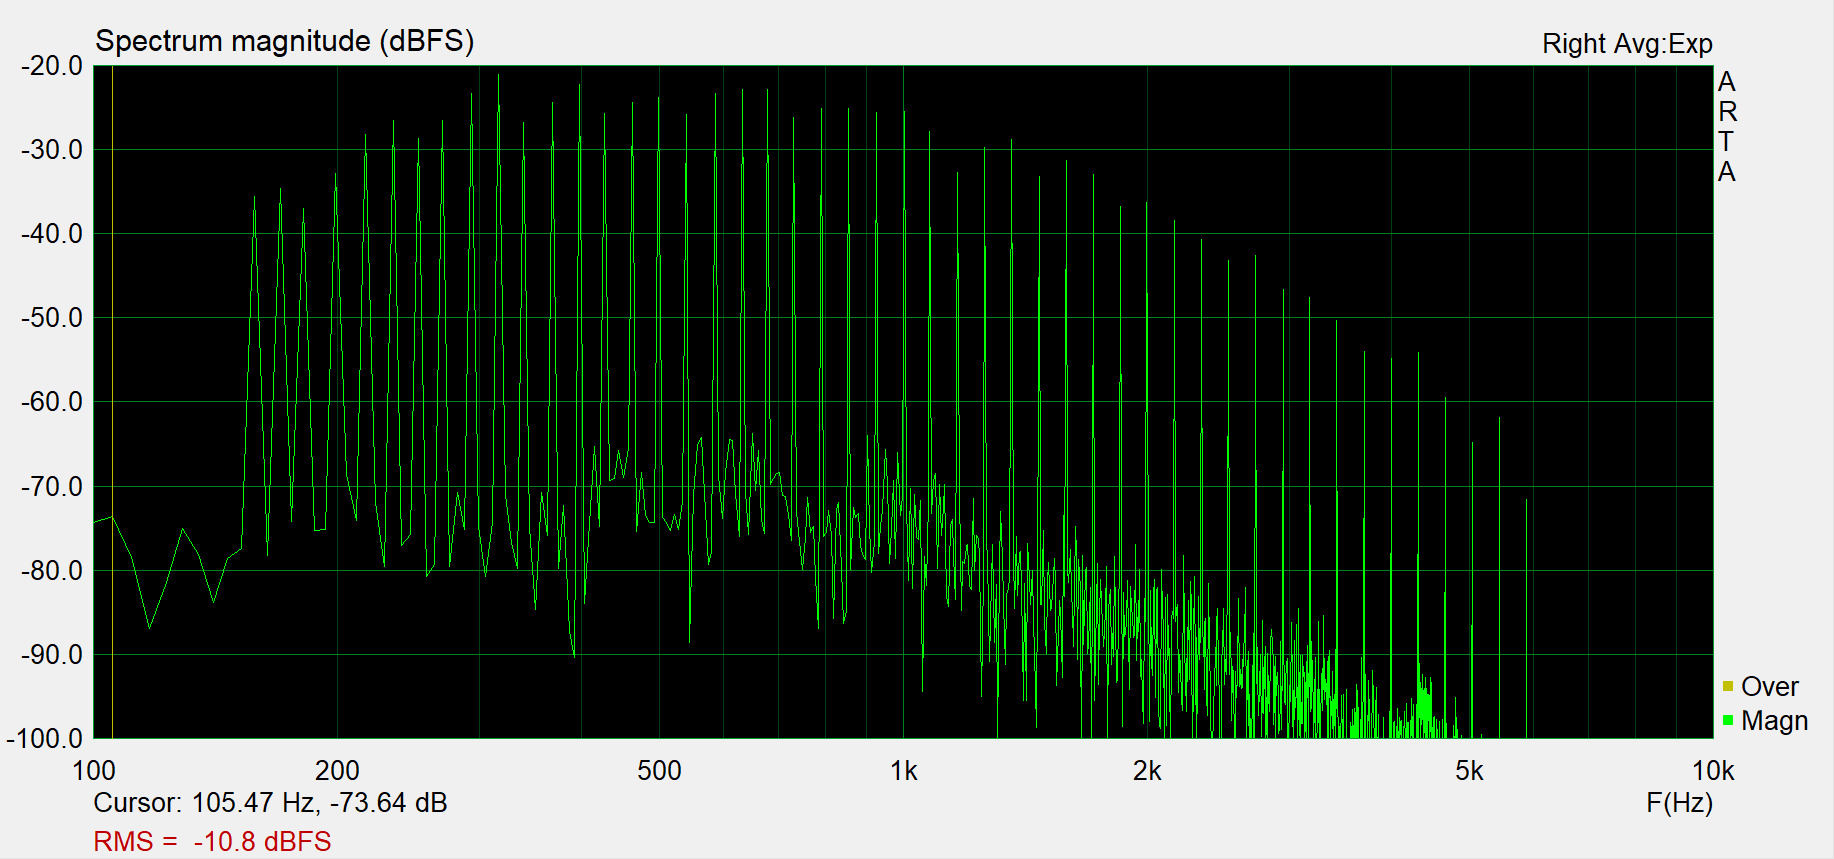Click the '2k' frequency axis label
This screenshot has height=859, width=1834.
tap(1147, 771)
